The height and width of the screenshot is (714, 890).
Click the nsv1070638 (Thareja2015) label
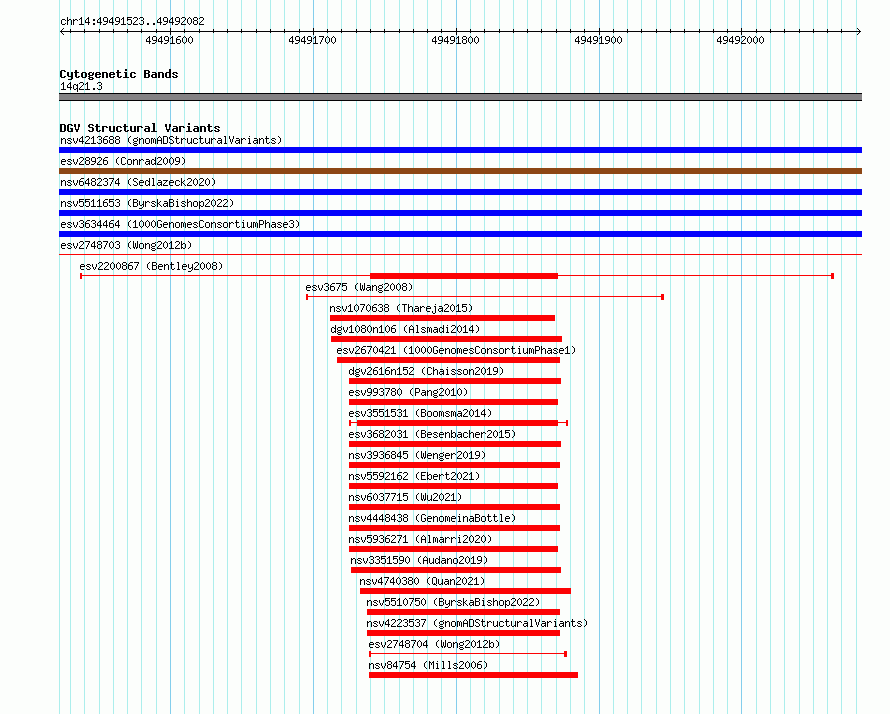click(401, 308)
